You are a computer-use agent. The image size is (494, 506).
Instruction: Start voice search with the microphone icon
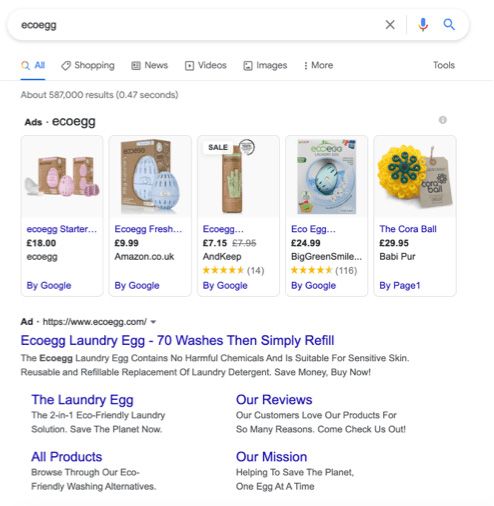tap(423, 24)
